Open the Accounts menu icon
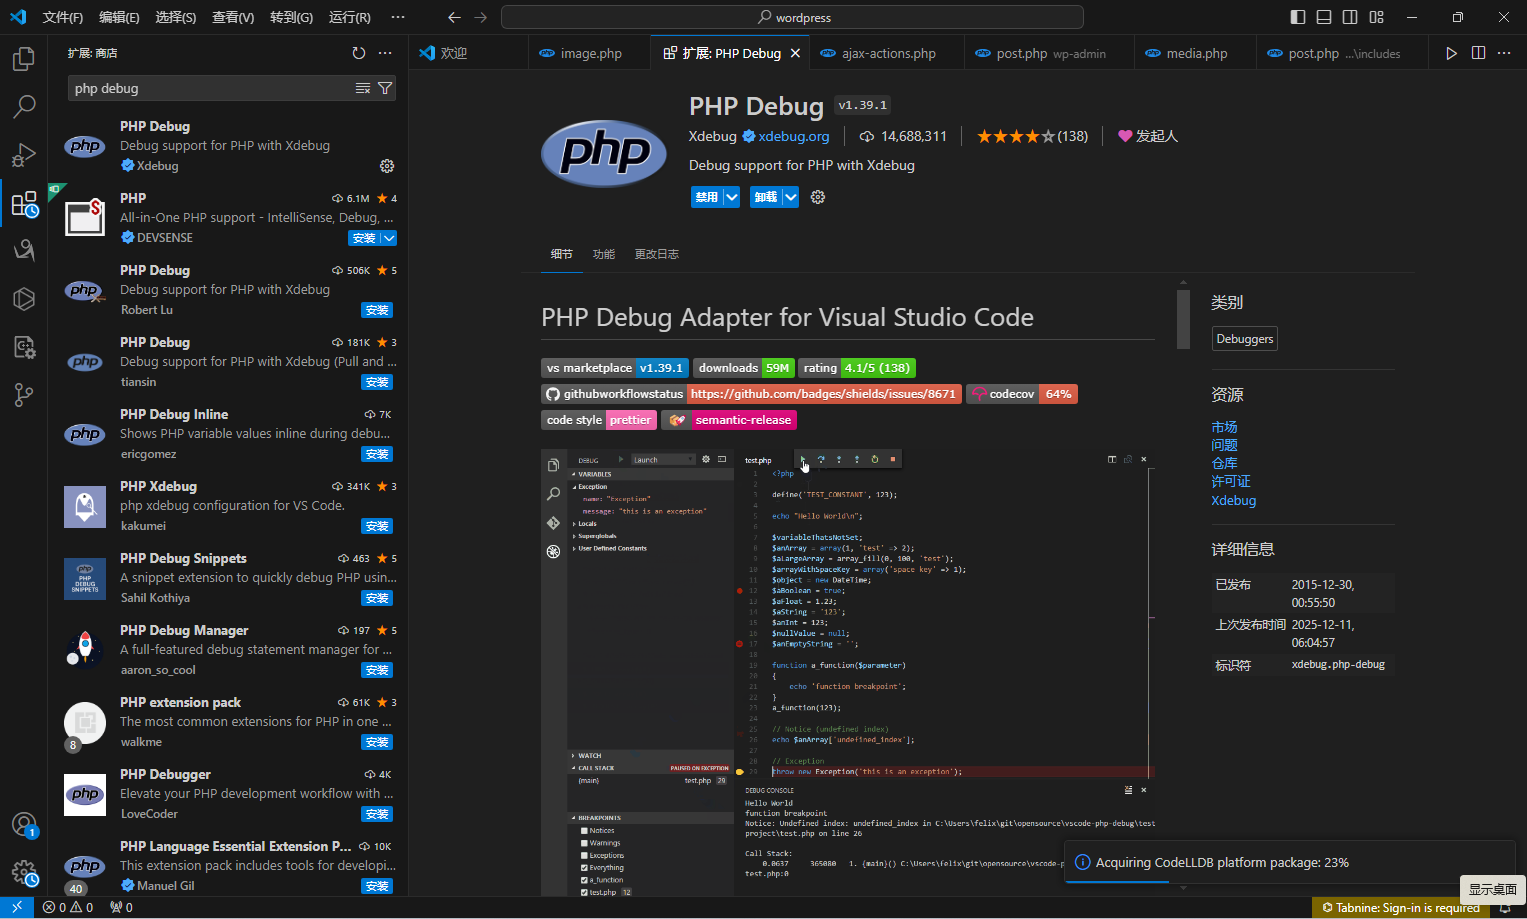This screenshot has height=919, width=1527. (x=24, y=825)
